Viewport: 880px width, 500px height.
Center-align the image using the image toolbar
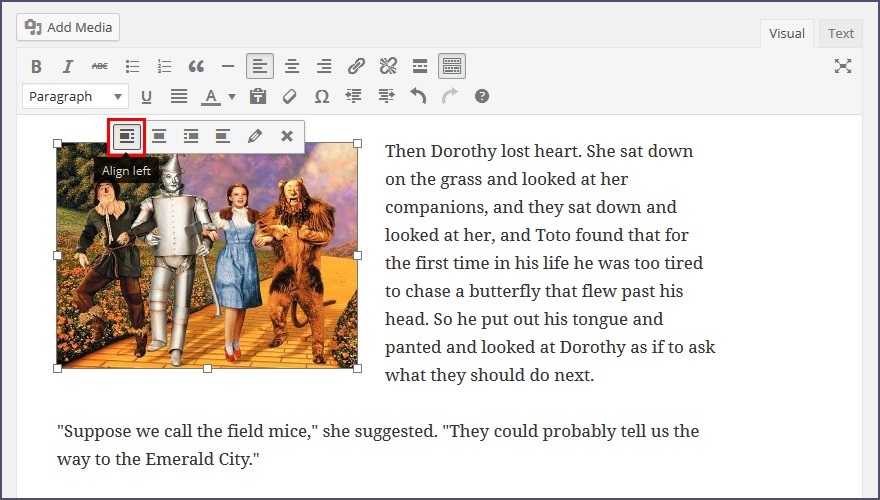(x=159, y=136)
